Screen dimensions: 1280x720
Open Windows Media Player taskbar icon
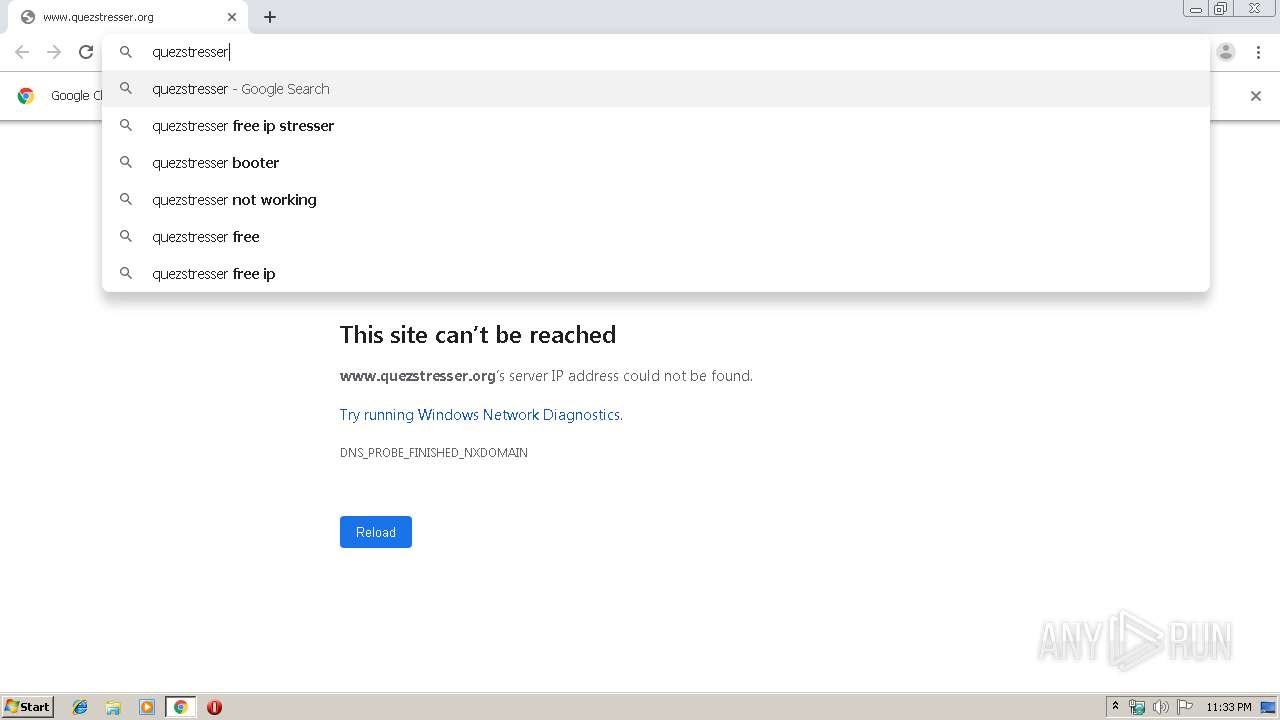tap(147, 707)
